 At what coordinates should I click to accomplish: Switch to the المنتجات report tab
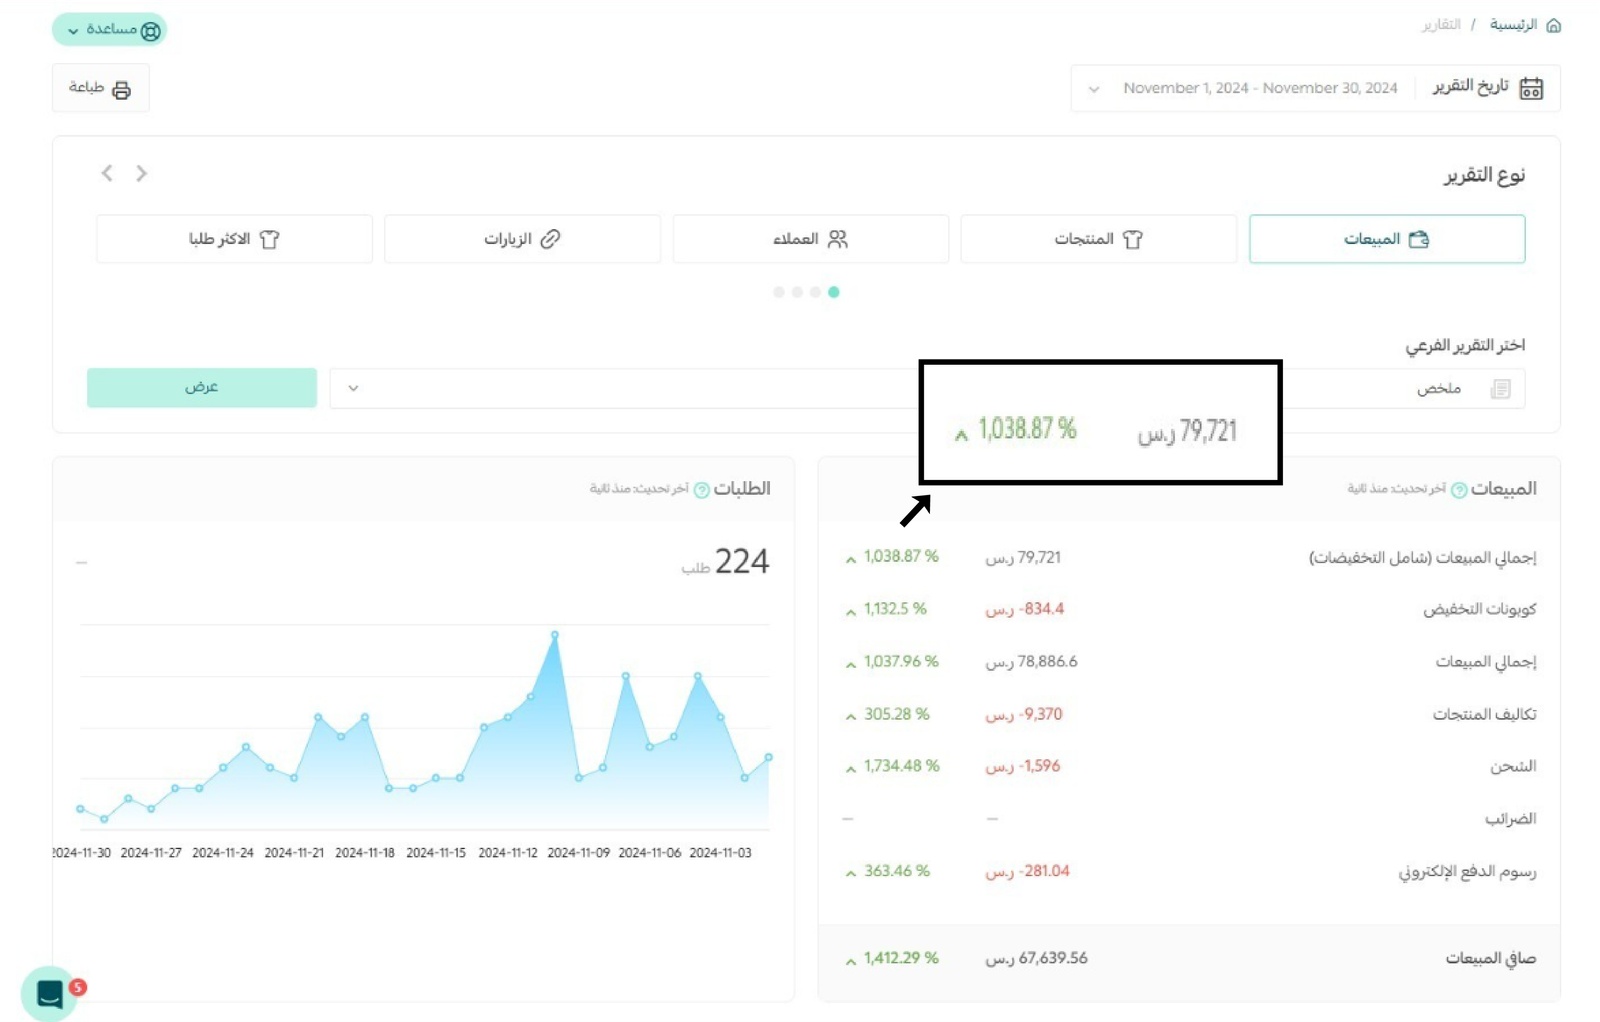click(1098, 239)
